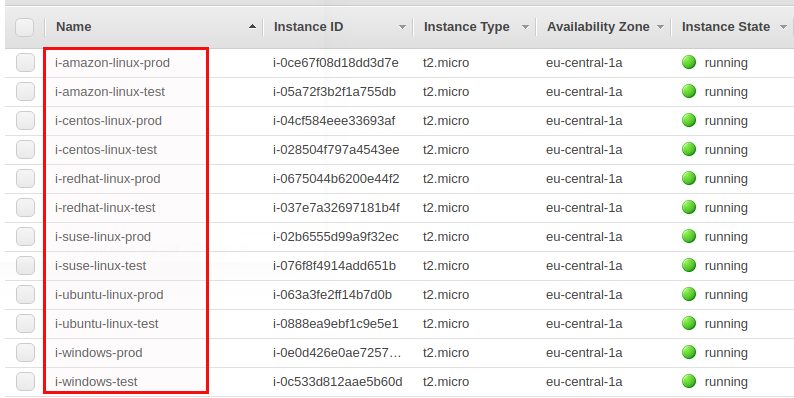The image size is (794, 398).
Task: Click the Instance Type column header
Action: tap(466, 27)
